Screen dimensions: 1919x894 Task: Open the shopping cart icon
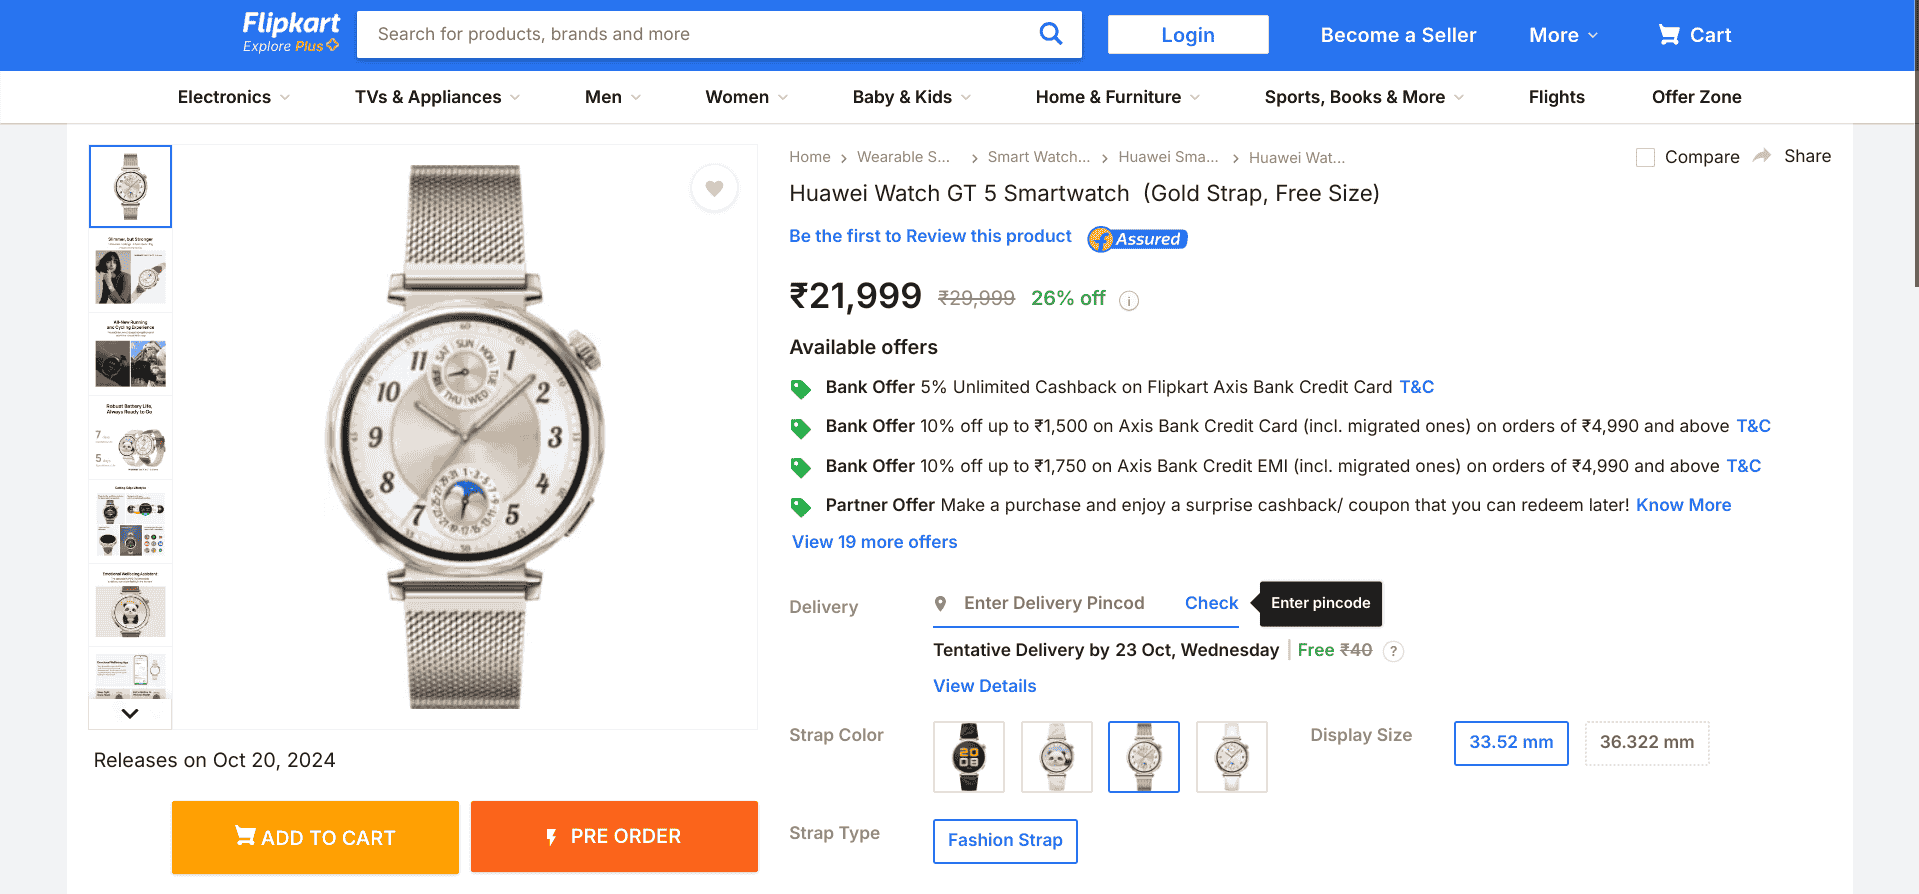click(x=1668, y=35)
